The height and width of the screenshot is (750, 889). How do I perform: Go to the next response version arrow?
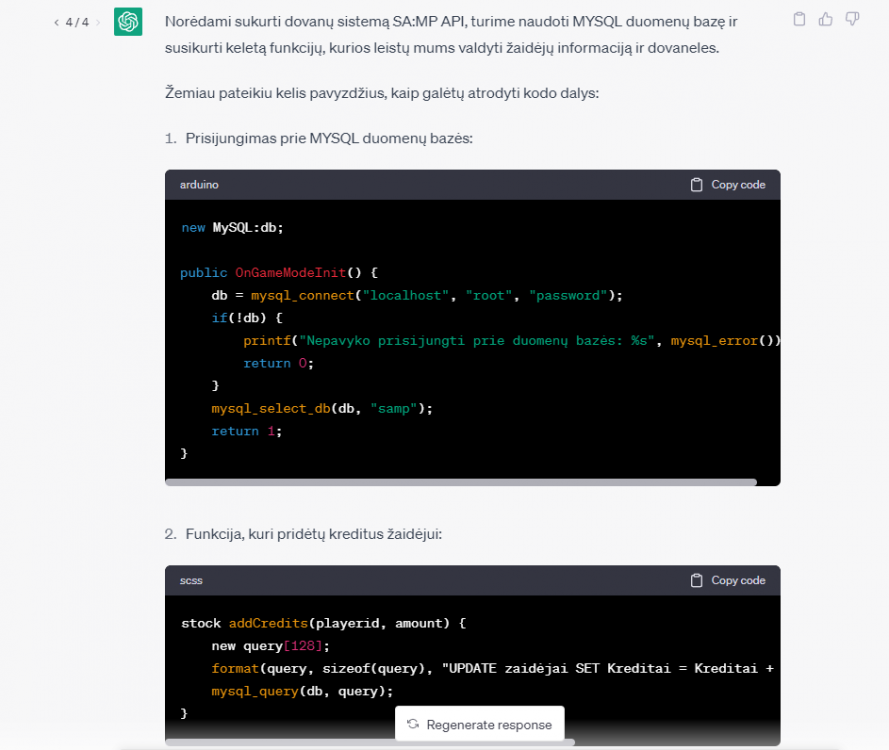coord(98,22)
